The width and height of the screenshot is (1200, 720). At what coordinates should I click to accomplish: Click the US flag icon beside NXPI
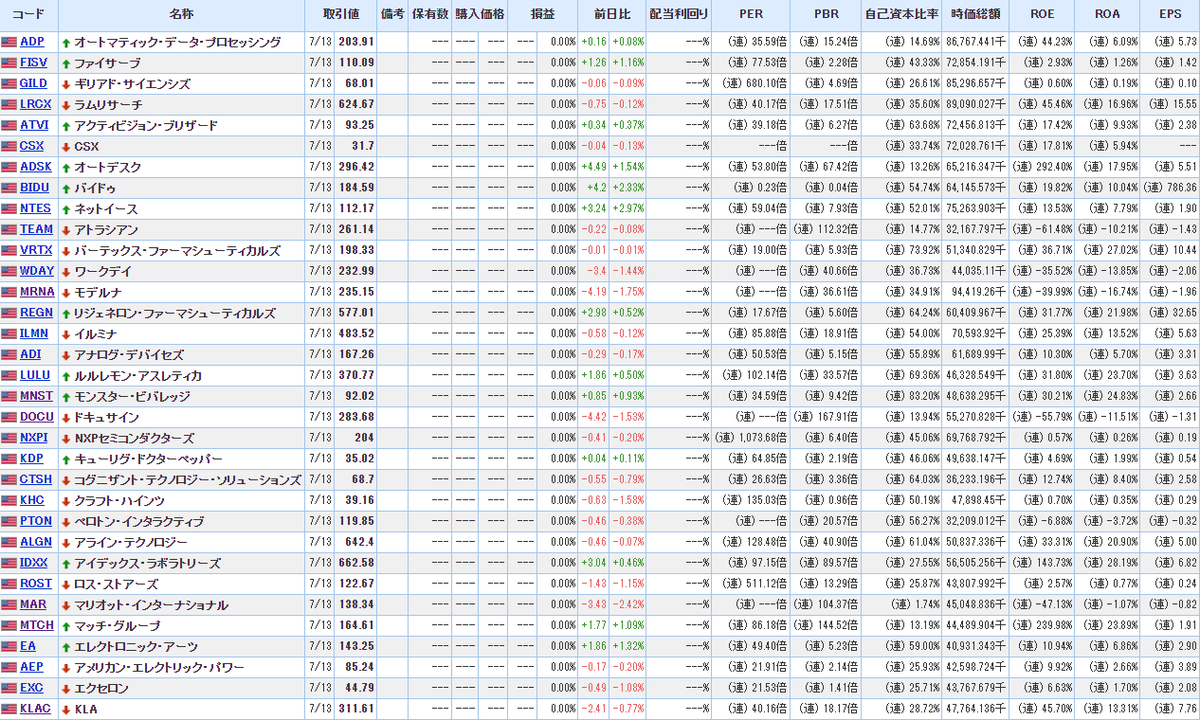pos(10,438)
